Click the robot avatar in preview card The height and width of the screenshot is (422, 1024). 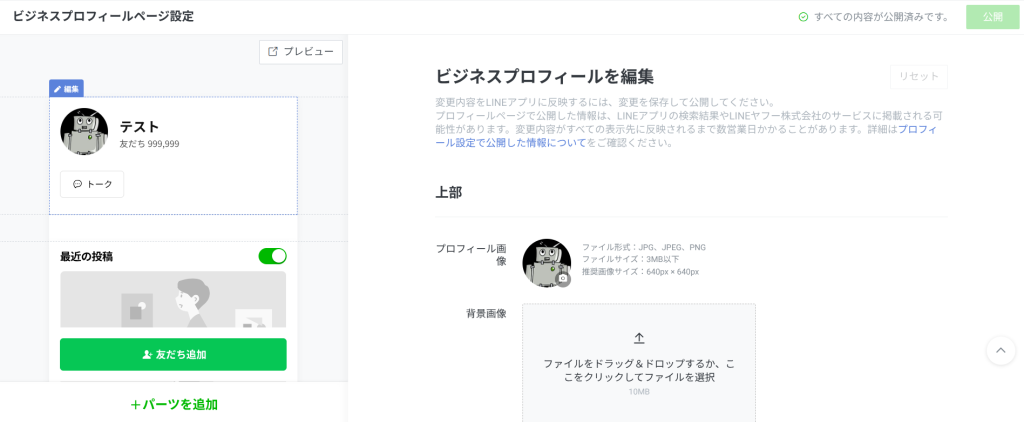pyautogui.click(x=84, y=131)
